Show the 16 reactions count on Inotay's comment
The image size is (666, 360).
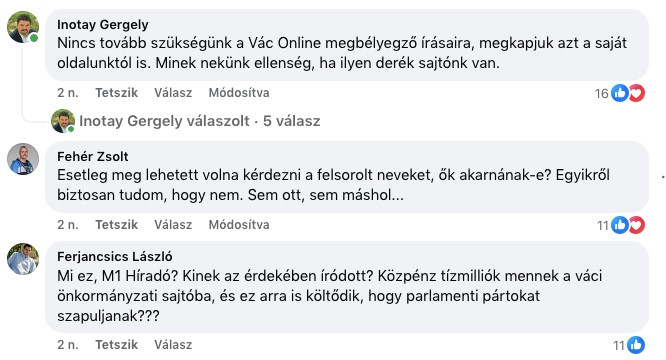pos(602,93)
